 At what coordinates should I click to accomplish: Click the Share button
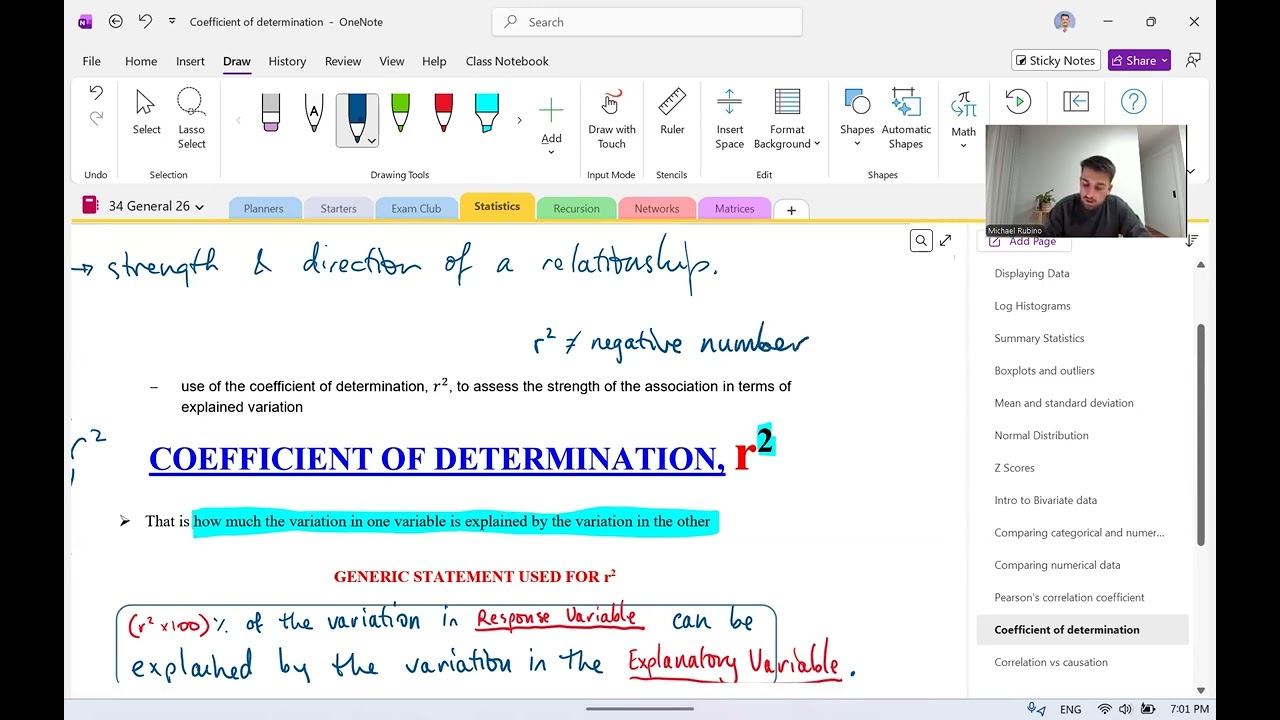click(1139, 60)
